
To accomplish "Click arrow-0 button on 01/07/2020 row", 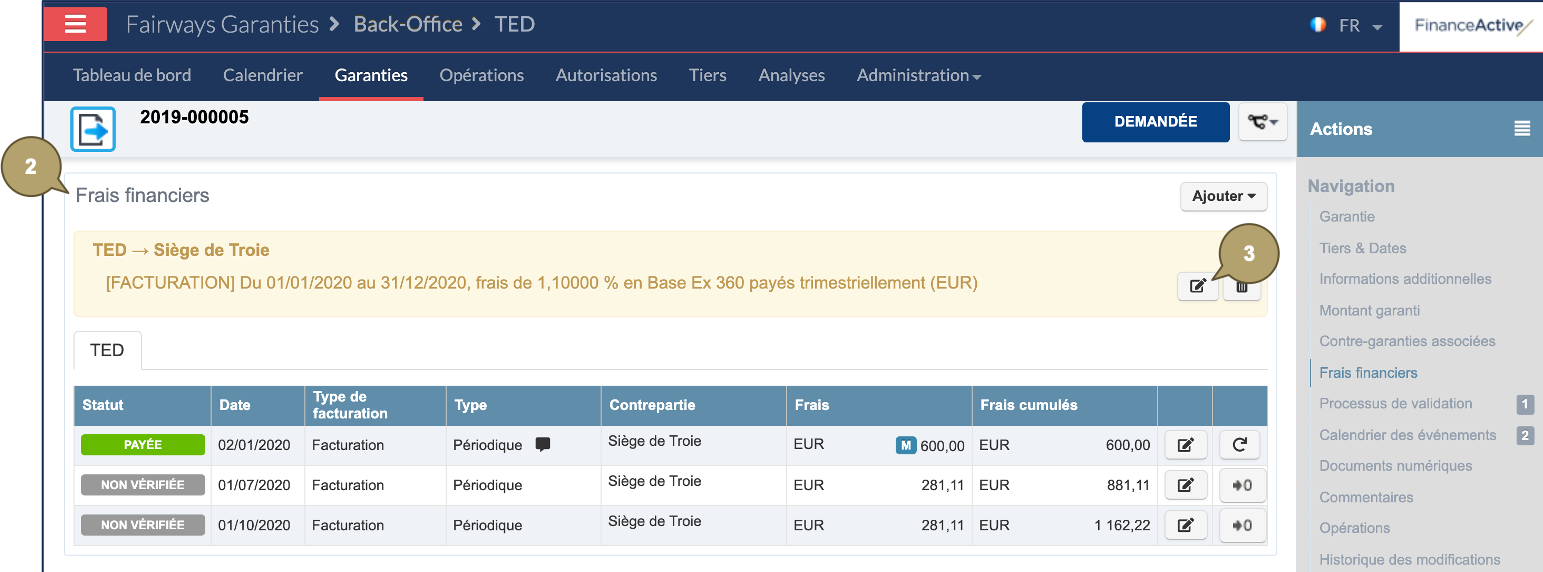I will coord(1242,485).
